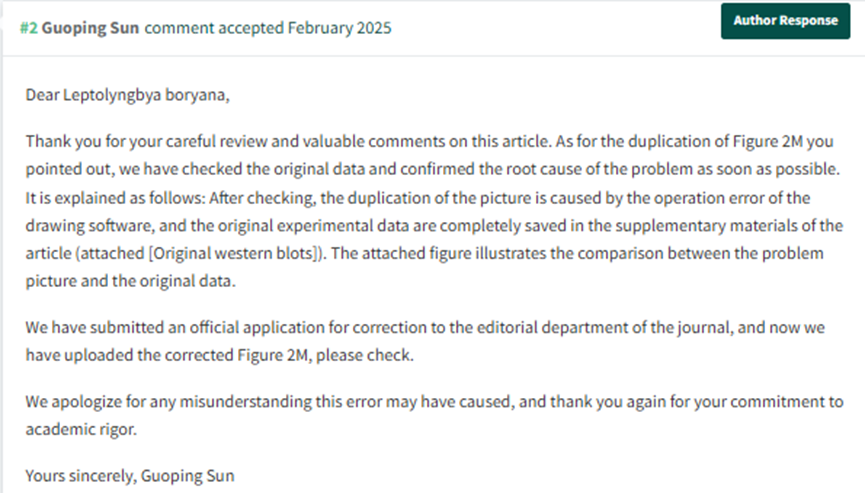Click the 'Yours sincerely, Guoping Sun' signature

(x=130, y=475)
